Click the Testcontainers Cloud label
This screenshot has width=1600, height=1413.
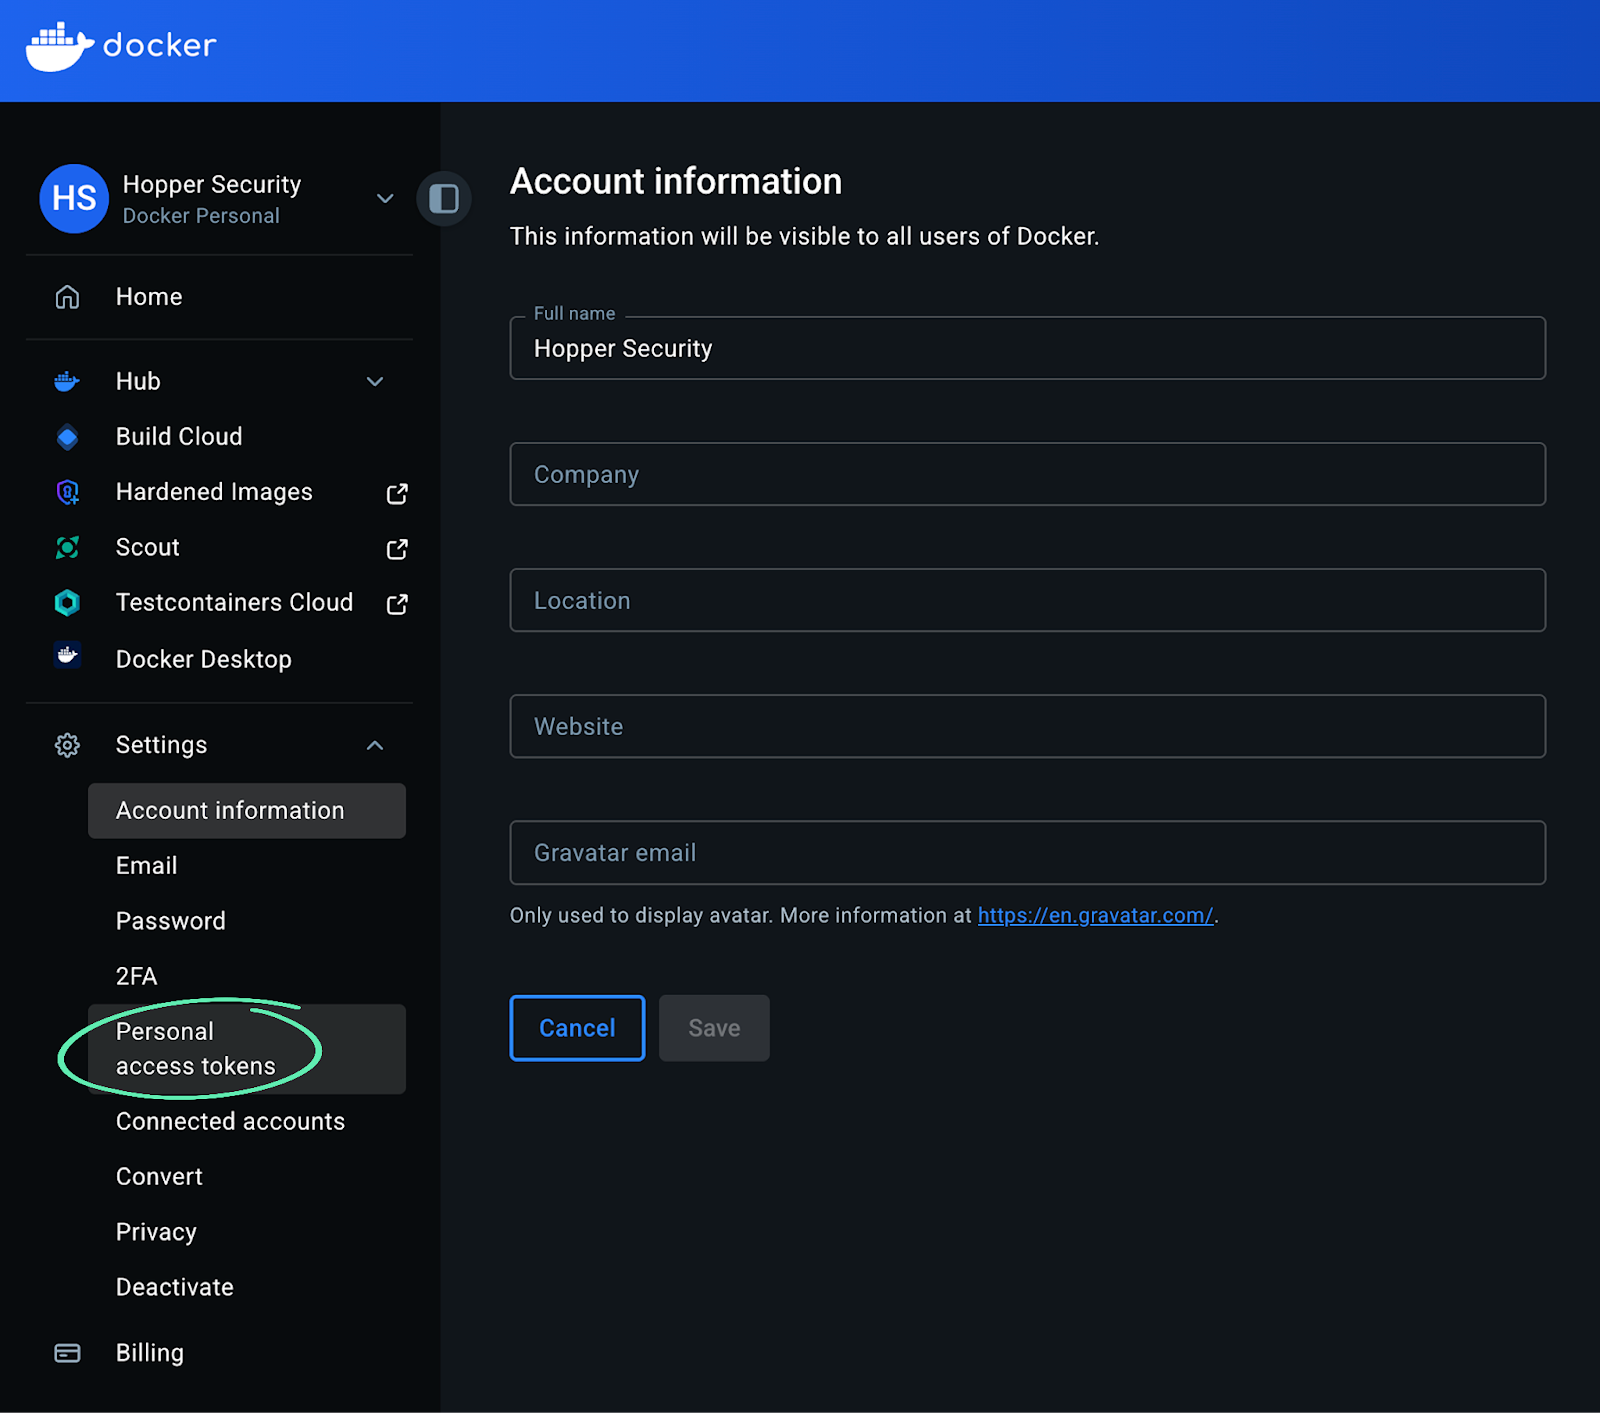click(234, 602)
